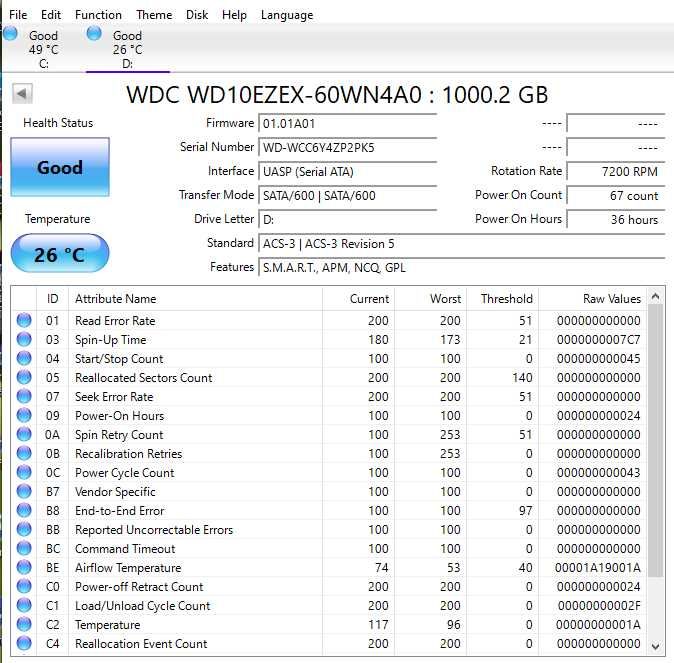Image resolution: width=674 pixels, height=663 pixels.
Task: Click the status orb for Vendor Specific
Action: coord(24,491)
